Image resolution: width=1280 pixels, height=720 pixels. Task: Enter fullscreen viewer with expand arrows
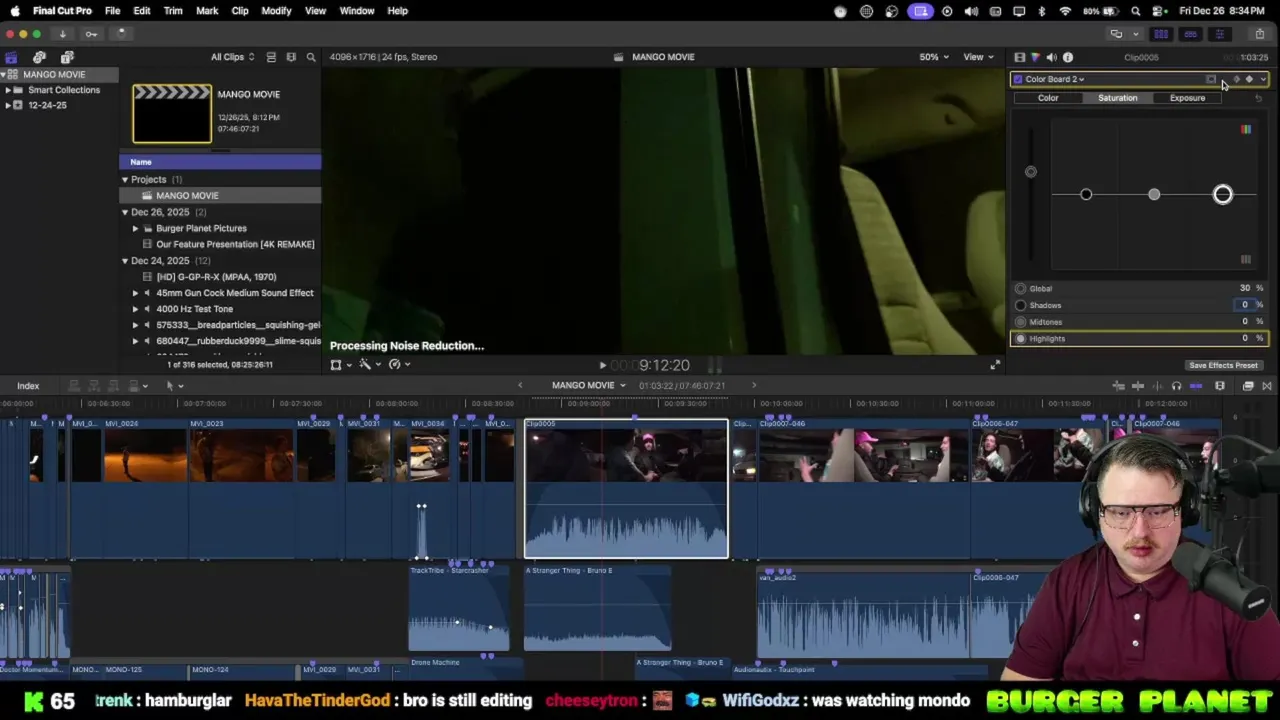[995, 365]
